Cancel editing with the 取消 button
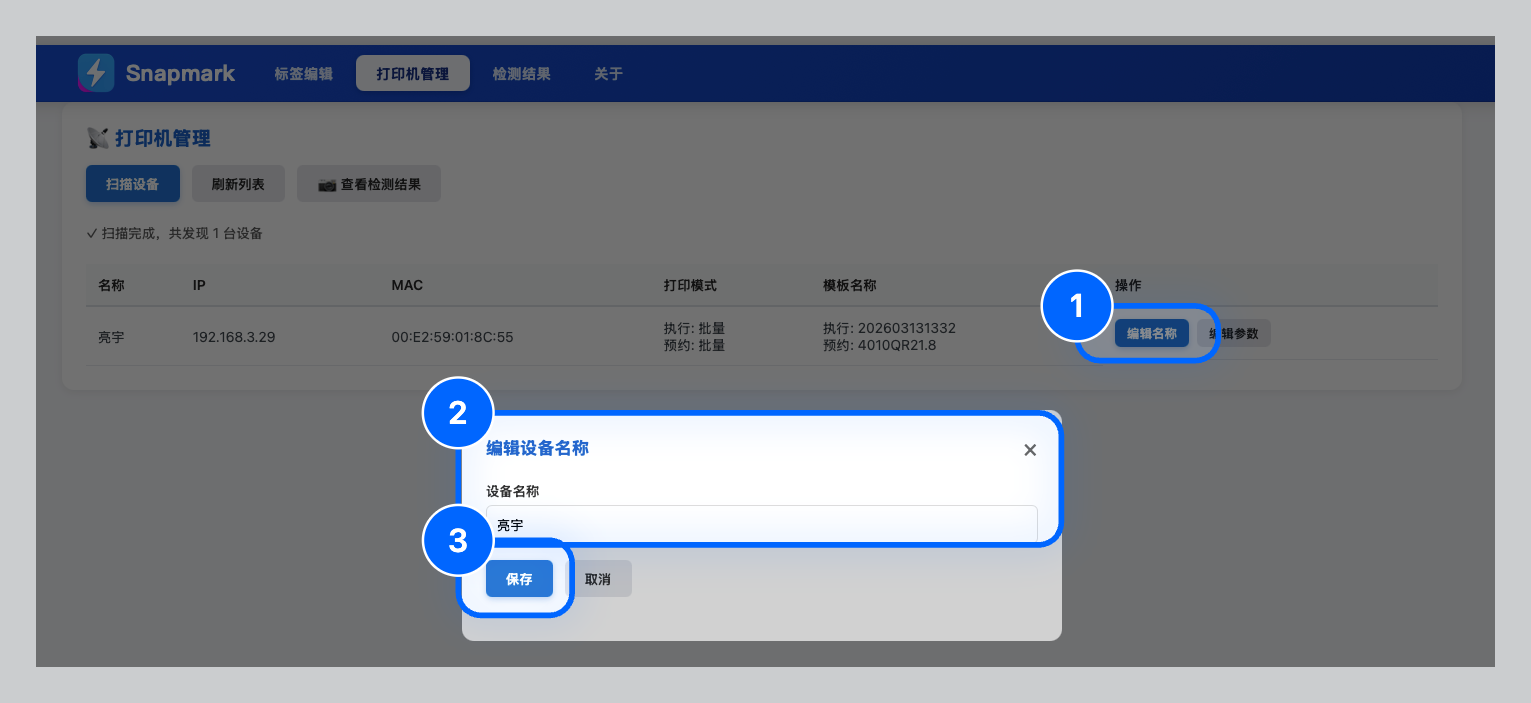The image size is (1531, 703). pyautogui.click(x=600, y=578)
